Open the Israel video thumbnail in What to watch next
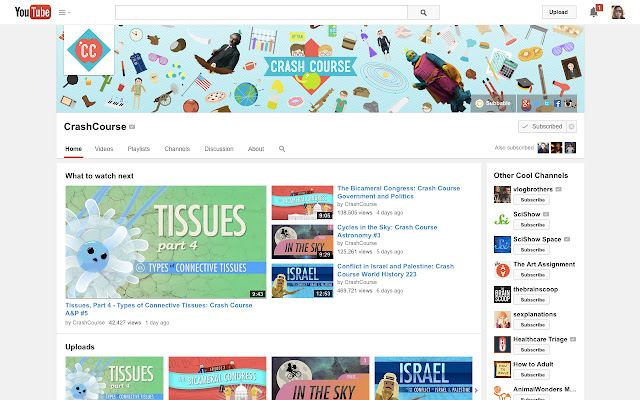The width and height of the screenshot is (640, 400). [x=302, y=281]
